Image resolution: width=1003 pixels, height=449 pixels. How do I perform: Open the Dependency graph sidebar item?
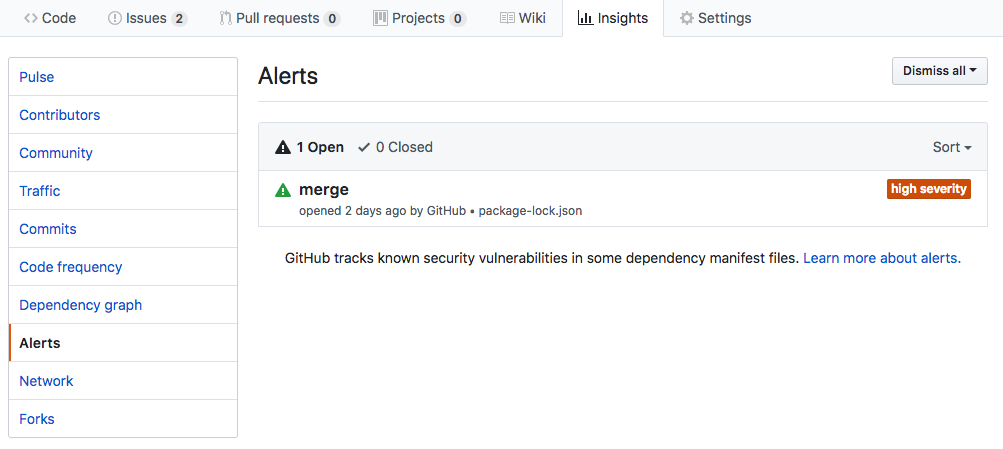123,305
